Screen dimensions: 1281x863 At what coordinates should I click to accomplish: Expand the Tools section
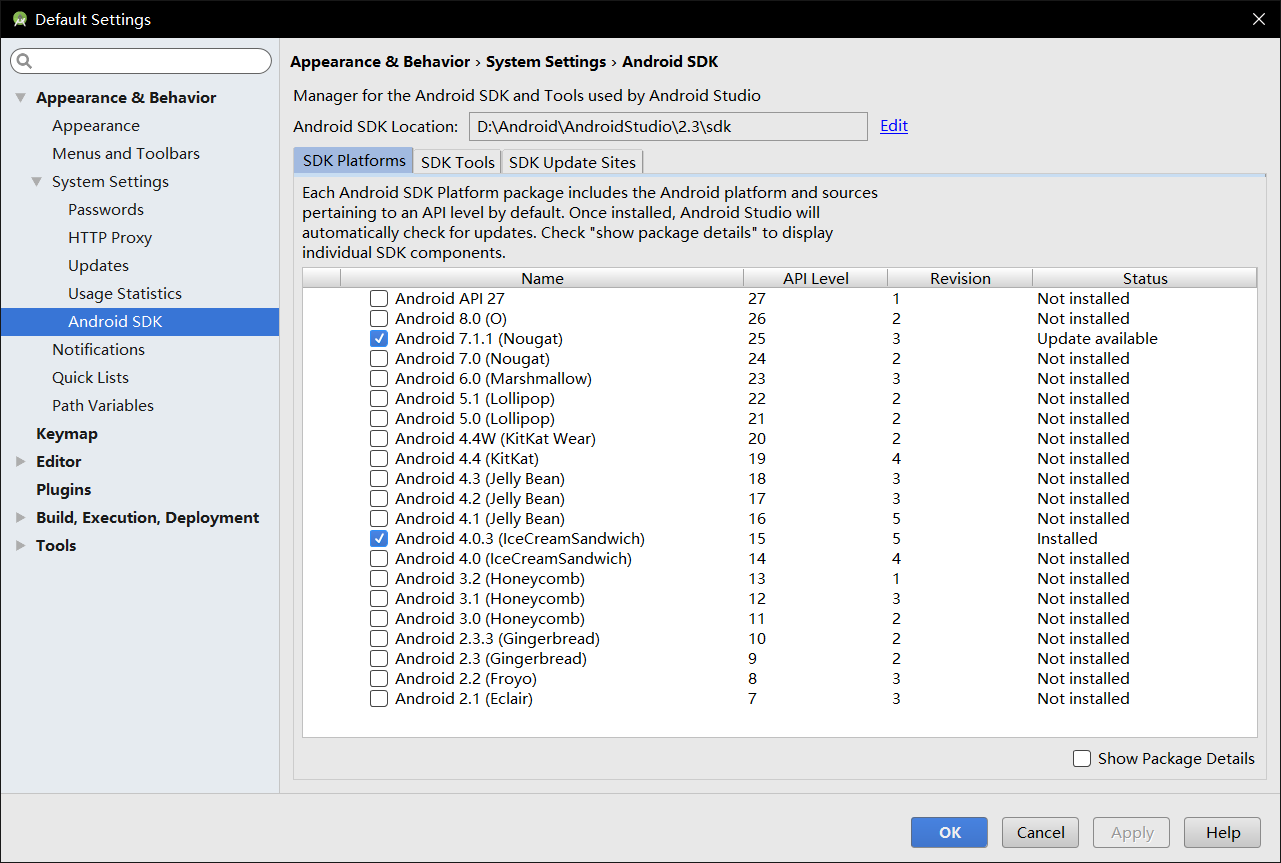(x=21, y=546)
